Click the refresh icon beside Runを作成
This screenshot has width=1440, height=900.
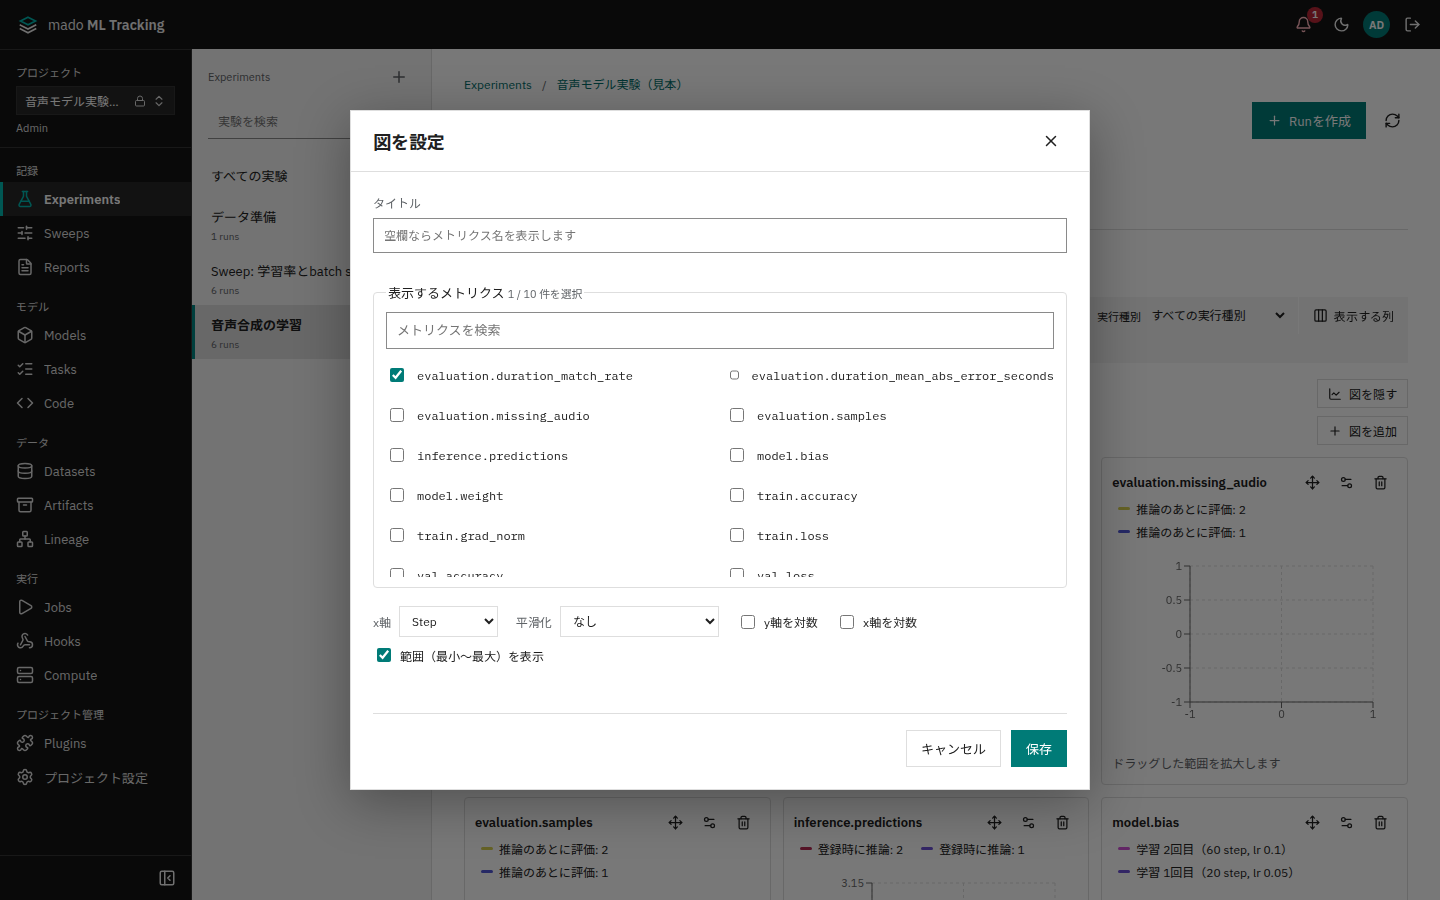point(1392,121)
